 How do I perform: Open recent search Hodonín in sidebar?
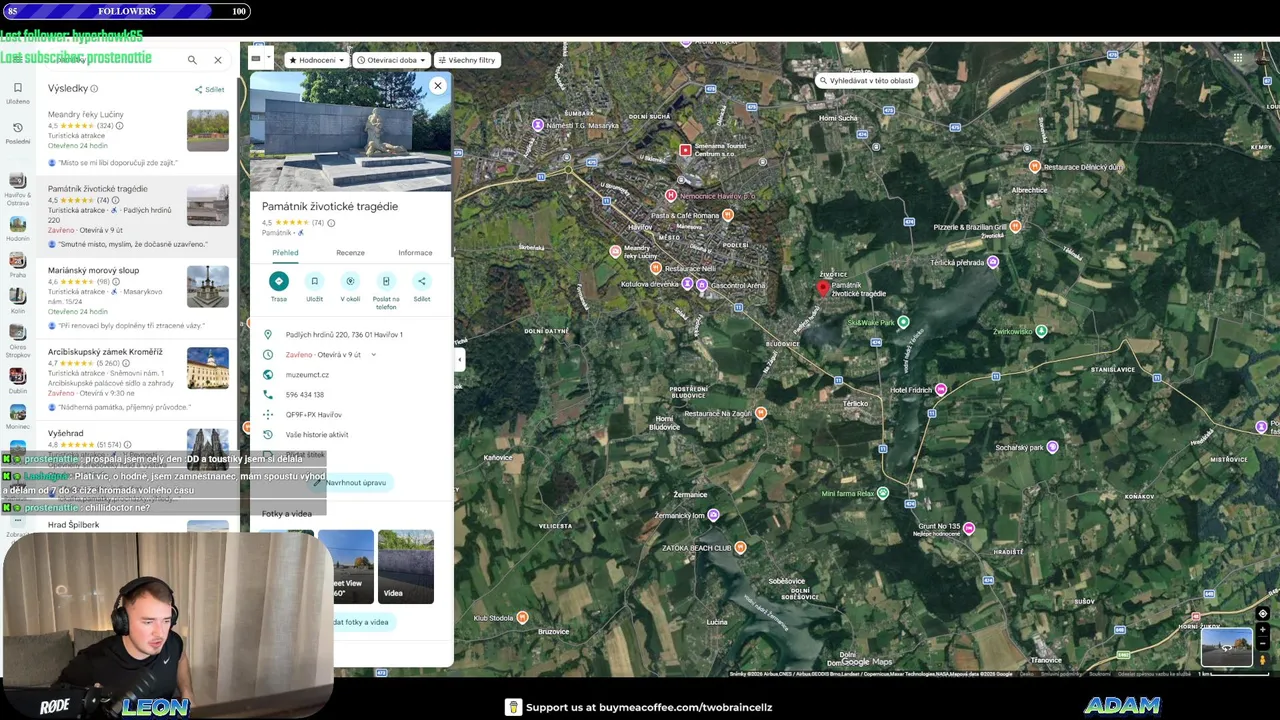(x=17, y=230)
